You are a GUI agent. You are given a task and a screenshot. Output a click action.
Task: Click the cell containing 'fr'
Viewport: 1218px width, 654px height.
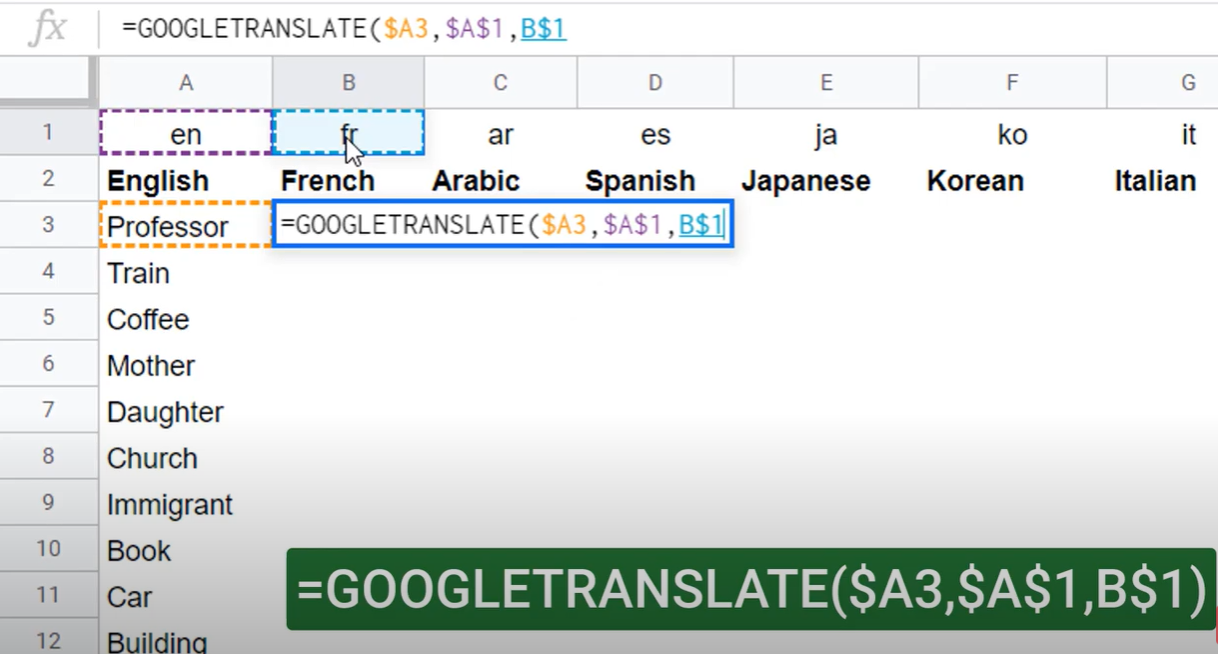click(x=348, y=133)
